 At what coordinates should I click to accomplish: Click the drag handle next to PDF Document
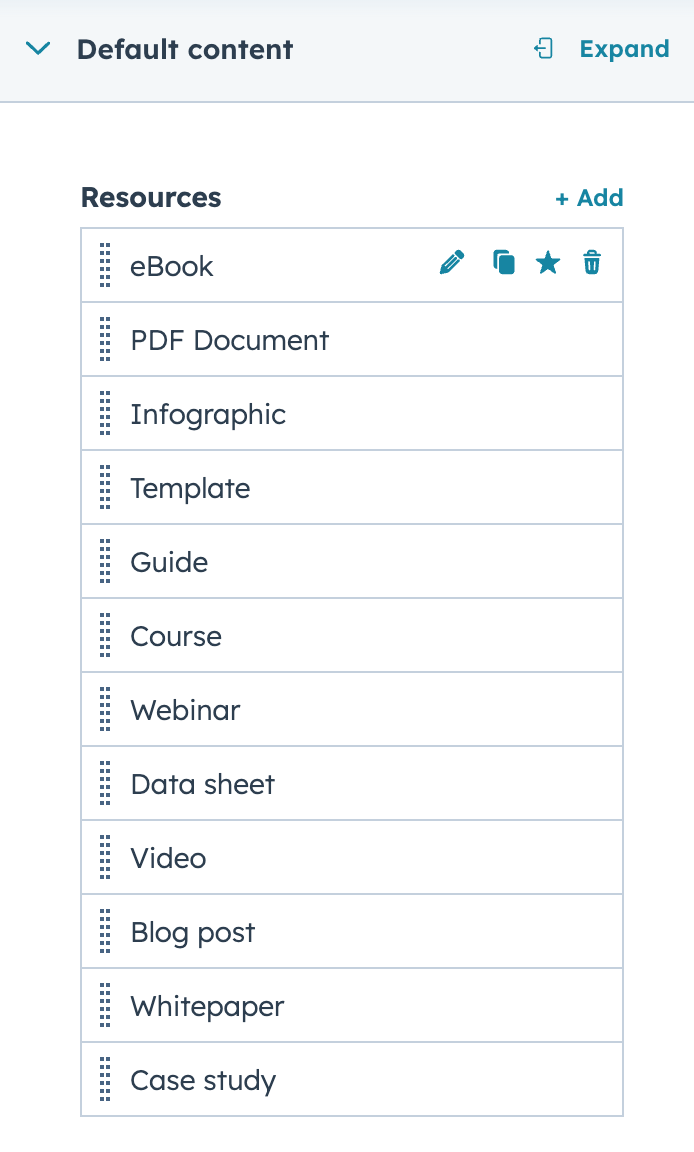point(104,339)
